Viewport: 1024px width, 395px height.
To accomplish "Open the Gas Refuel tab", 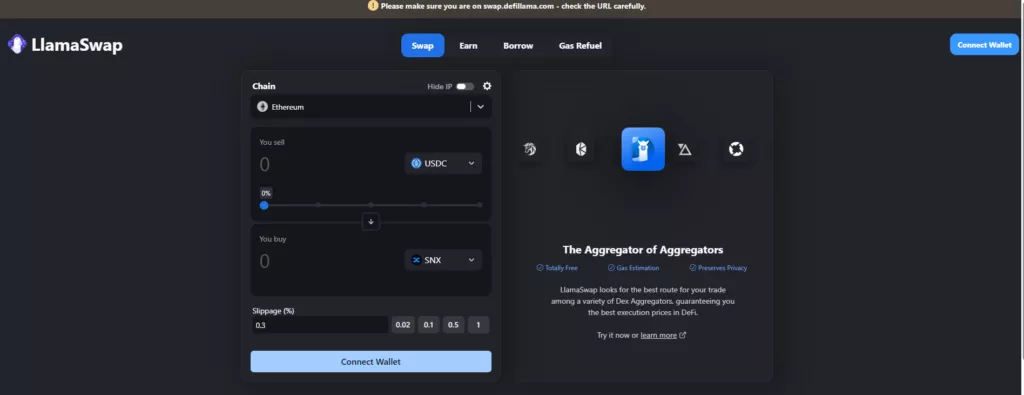I will [580, 46].
